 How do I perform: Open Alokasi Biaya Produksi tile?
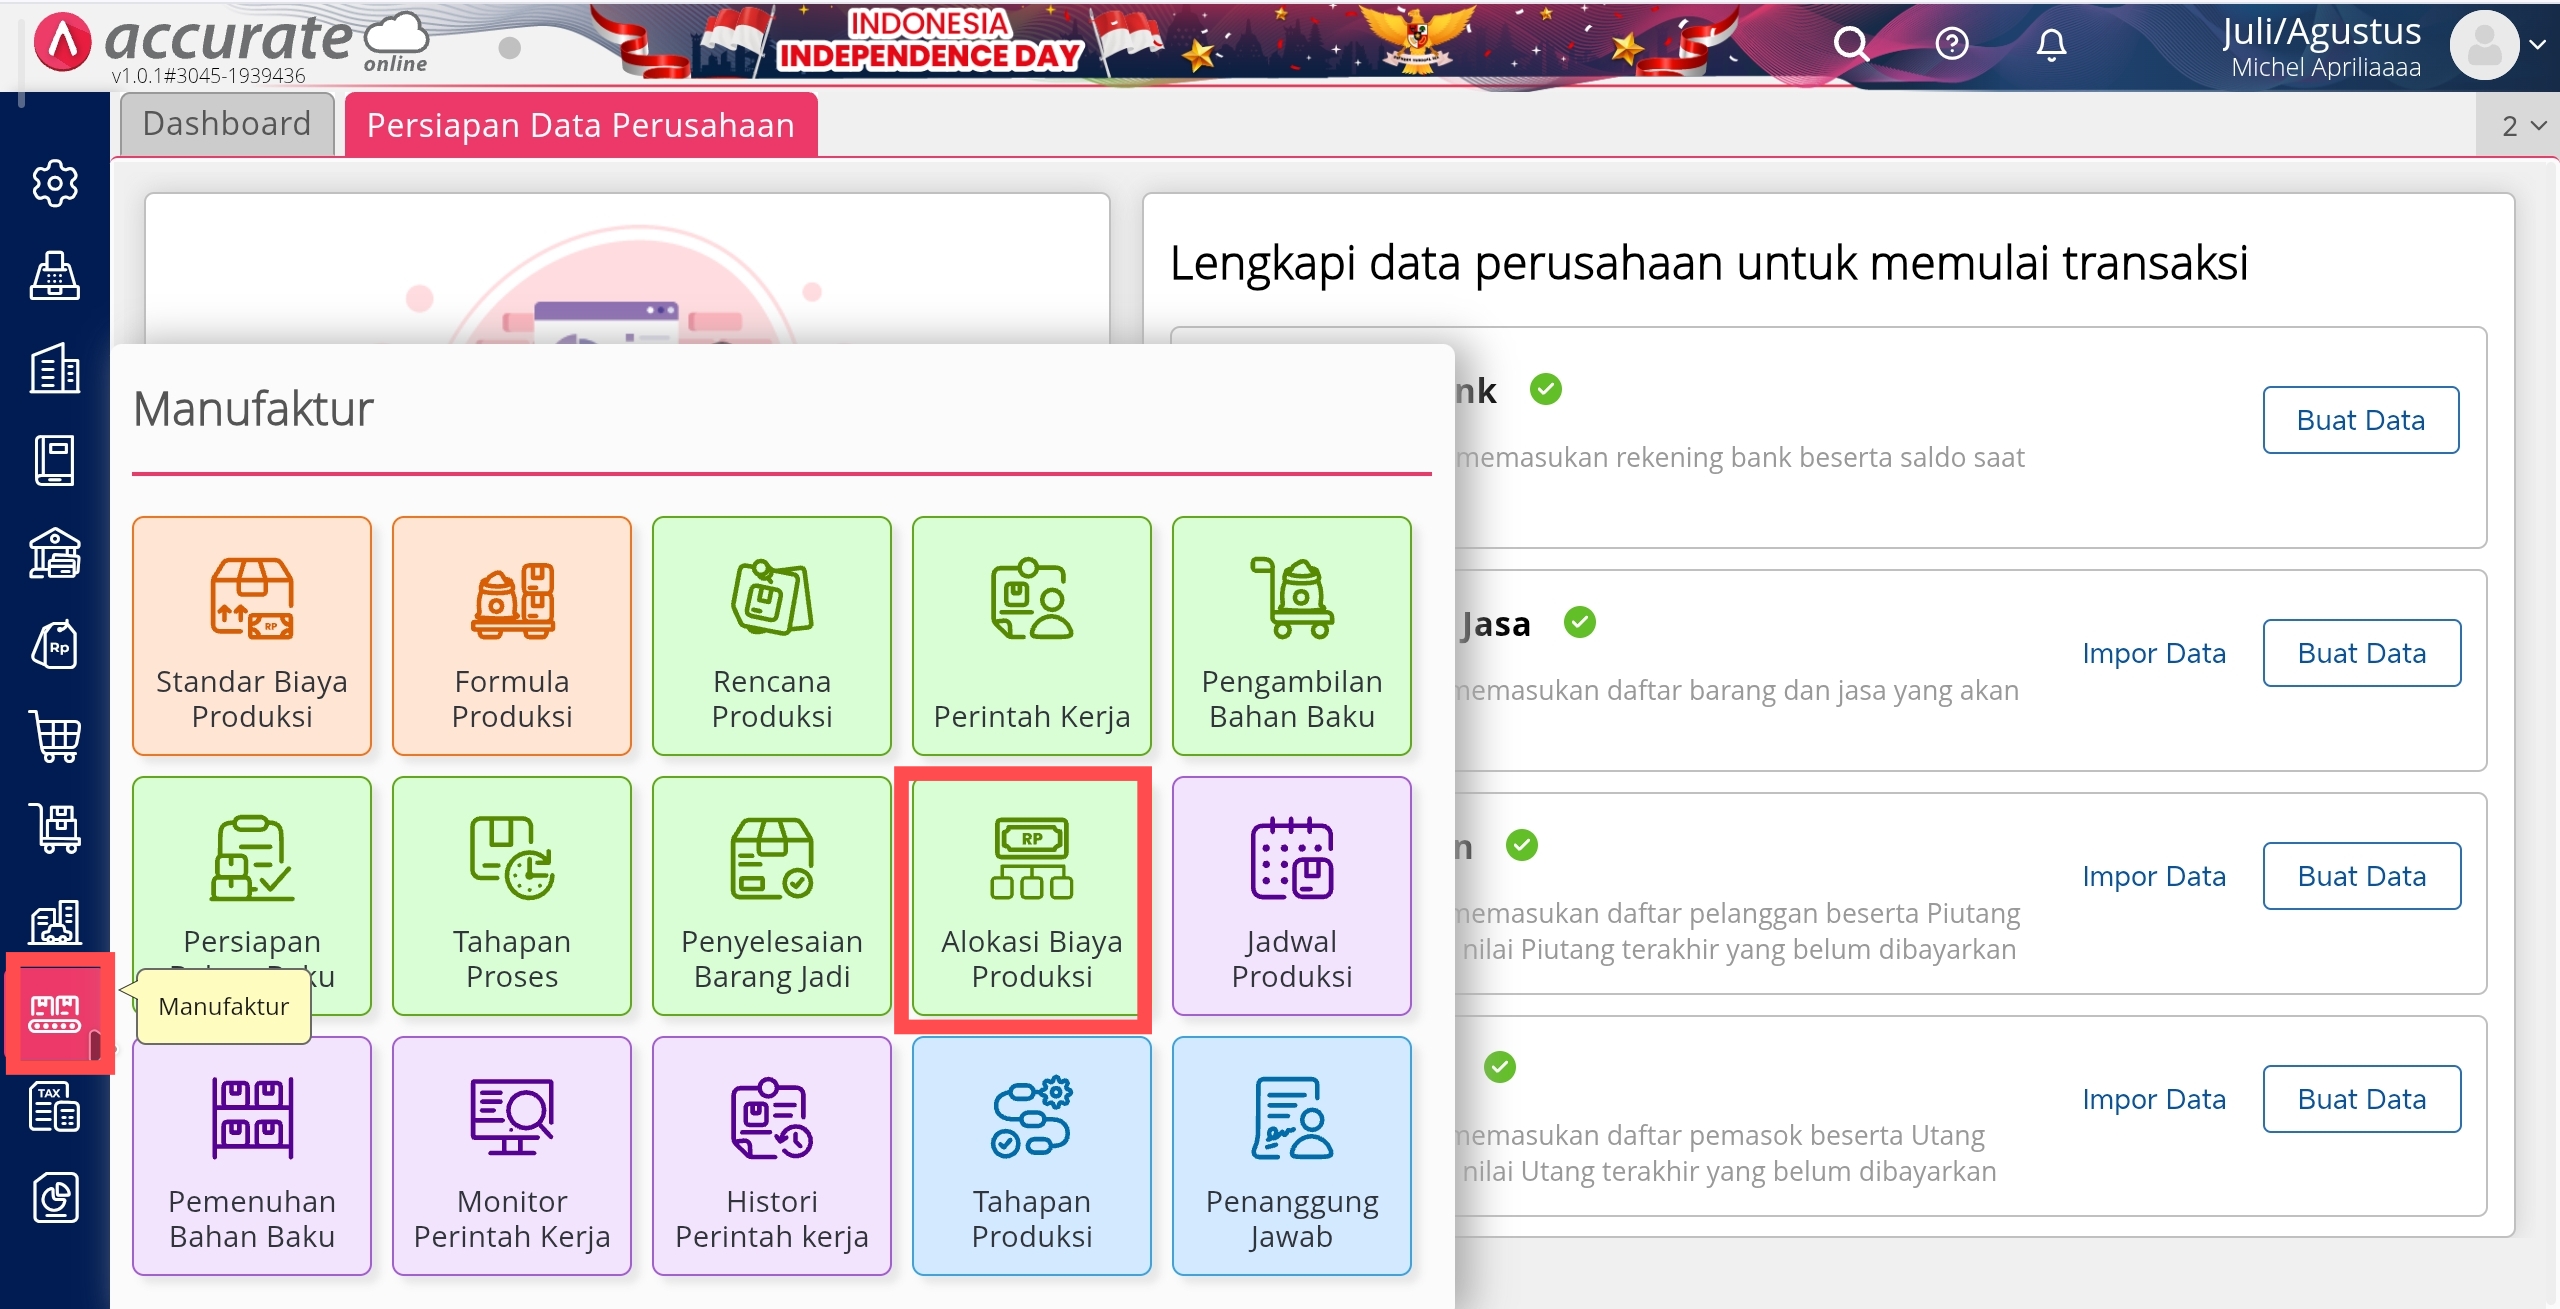(1031, 897)
